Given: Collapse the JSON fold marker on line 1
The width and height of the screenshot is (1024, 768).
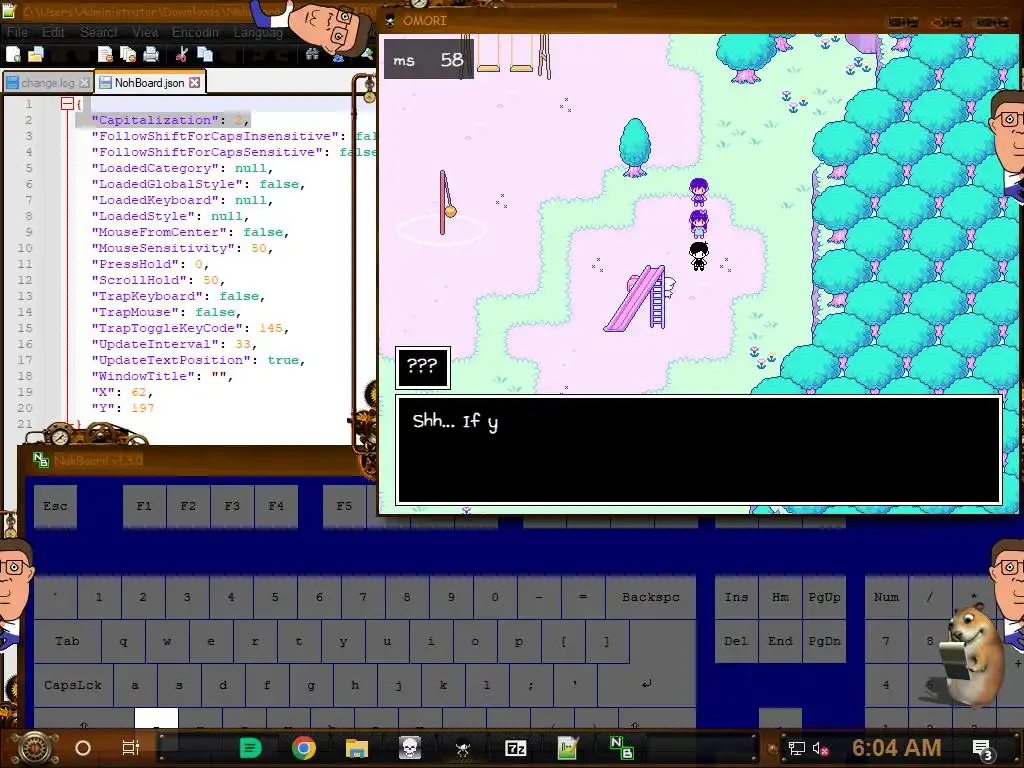Looking at the screenshot, I should [67, 103].
